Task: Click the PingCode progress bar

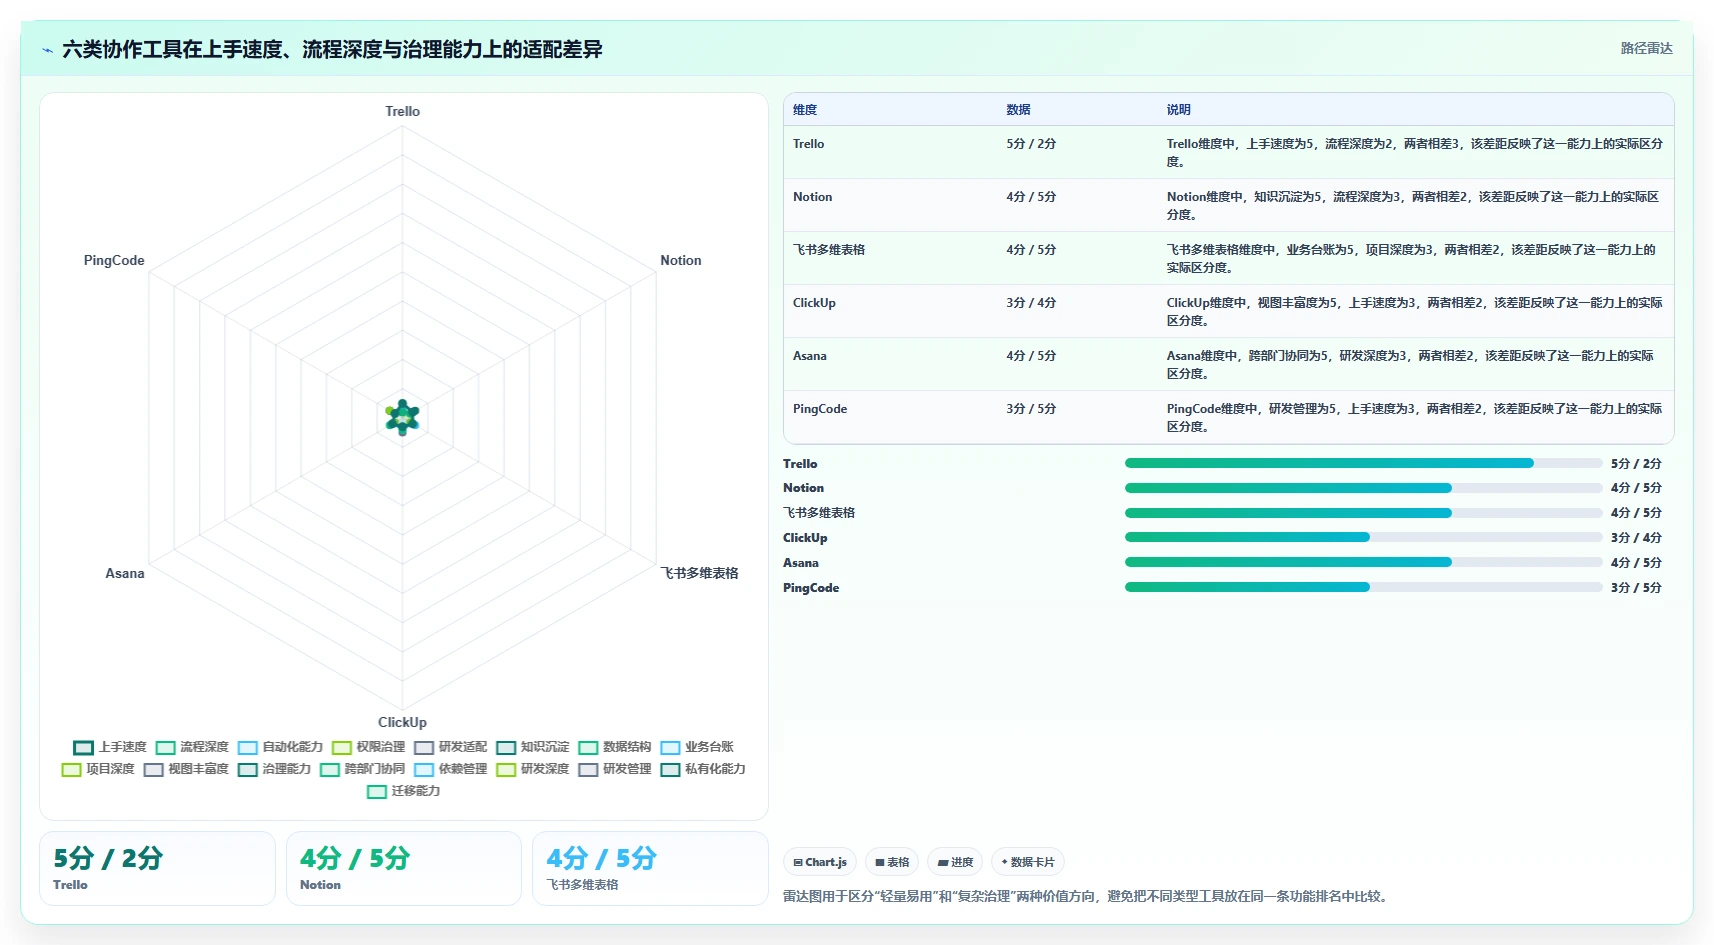Action: coord(1363,587)
